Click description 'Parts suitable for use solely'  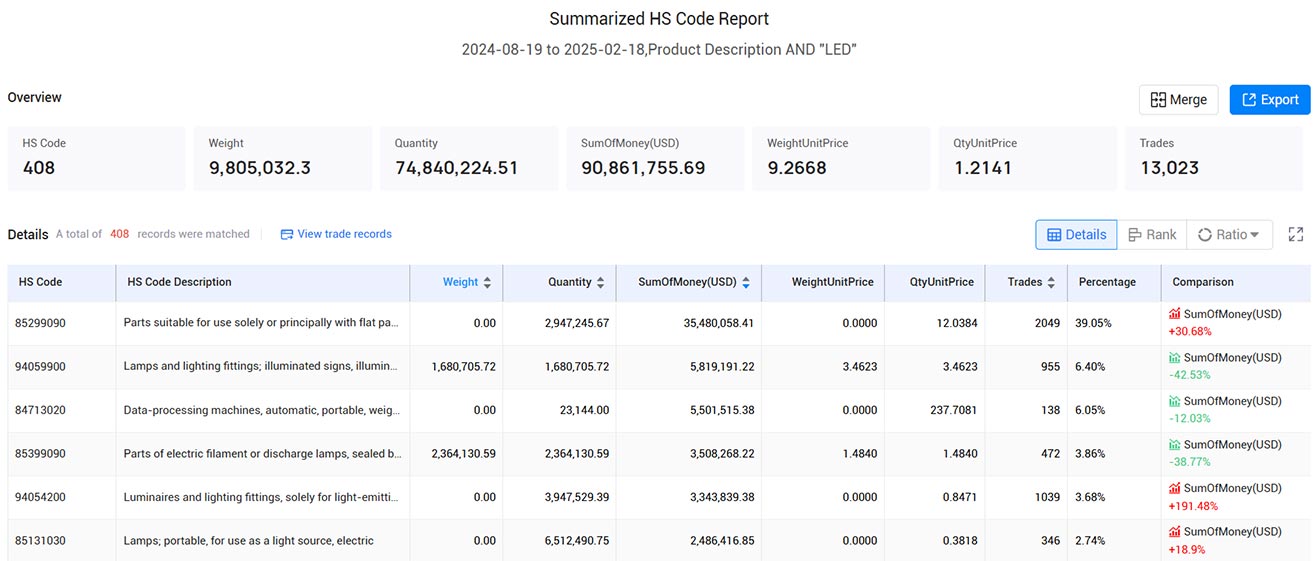pyautogui.click(x=262, y=323)
